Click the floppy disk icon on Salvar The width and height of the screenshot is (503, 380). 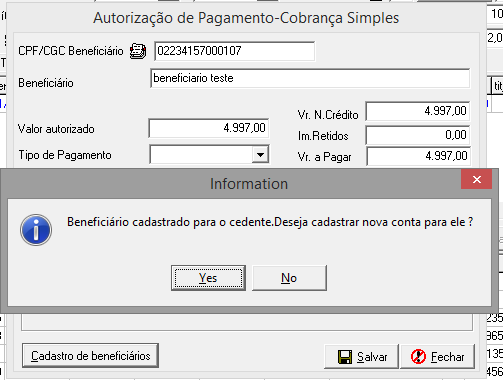pyautogui.click(x=345, y=357)
